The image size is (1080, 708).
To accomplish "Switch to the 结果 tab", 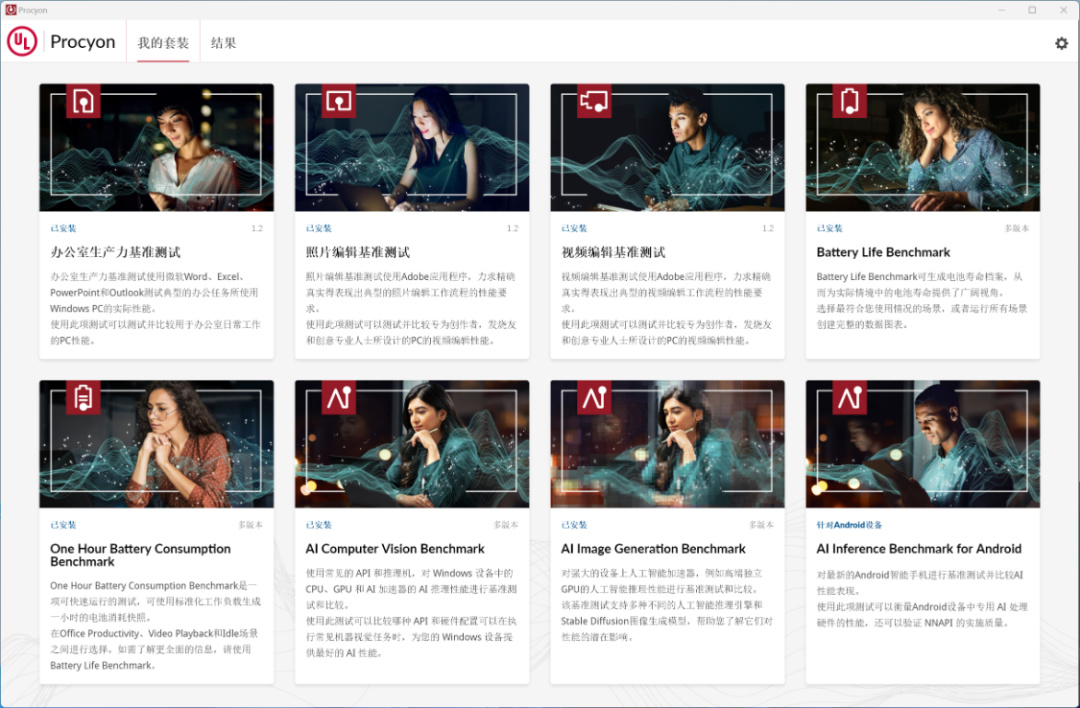I will tap(223, 43).
